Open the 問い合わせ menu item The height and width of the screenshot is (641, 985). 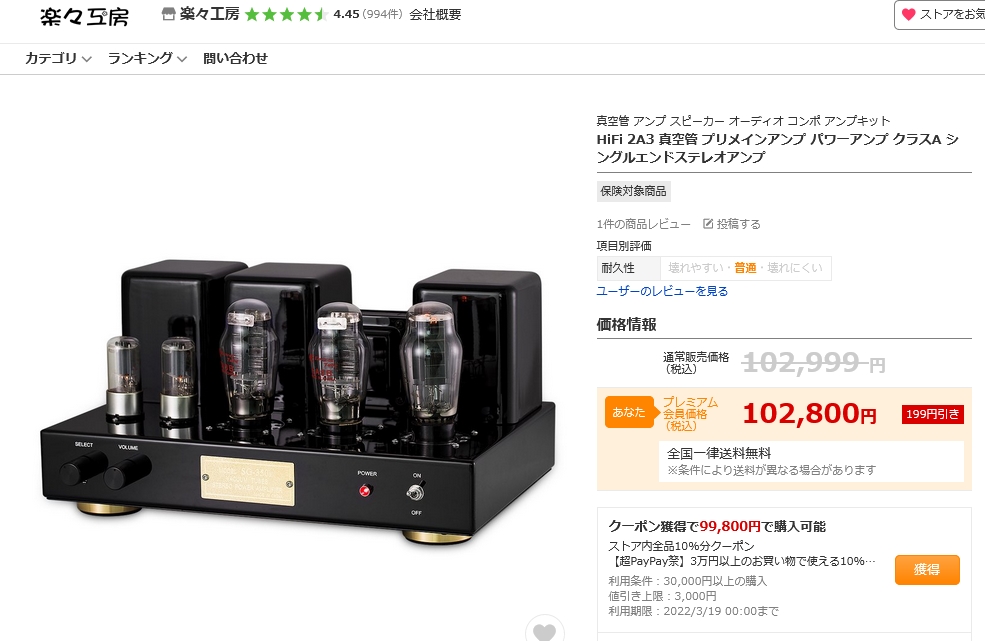pyautogui.click(x=236, y=58)
